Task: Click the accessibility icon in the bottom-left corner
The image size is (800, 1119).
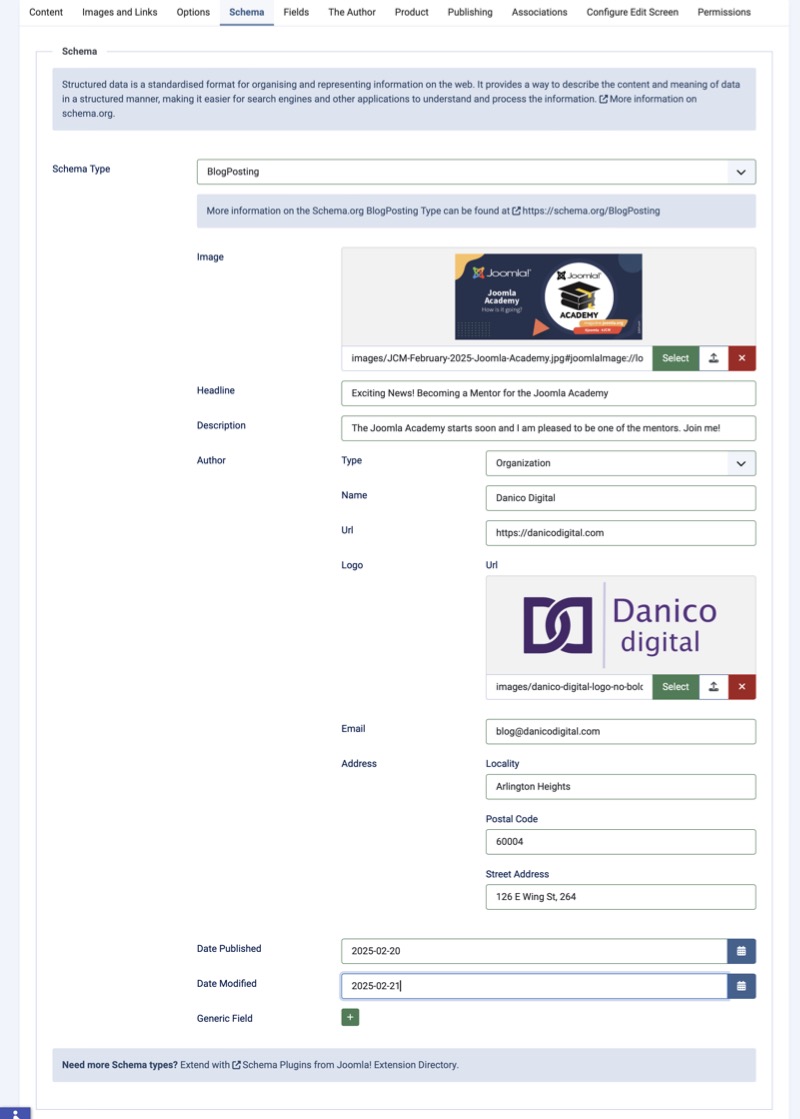Action: tap(15, 1112)
